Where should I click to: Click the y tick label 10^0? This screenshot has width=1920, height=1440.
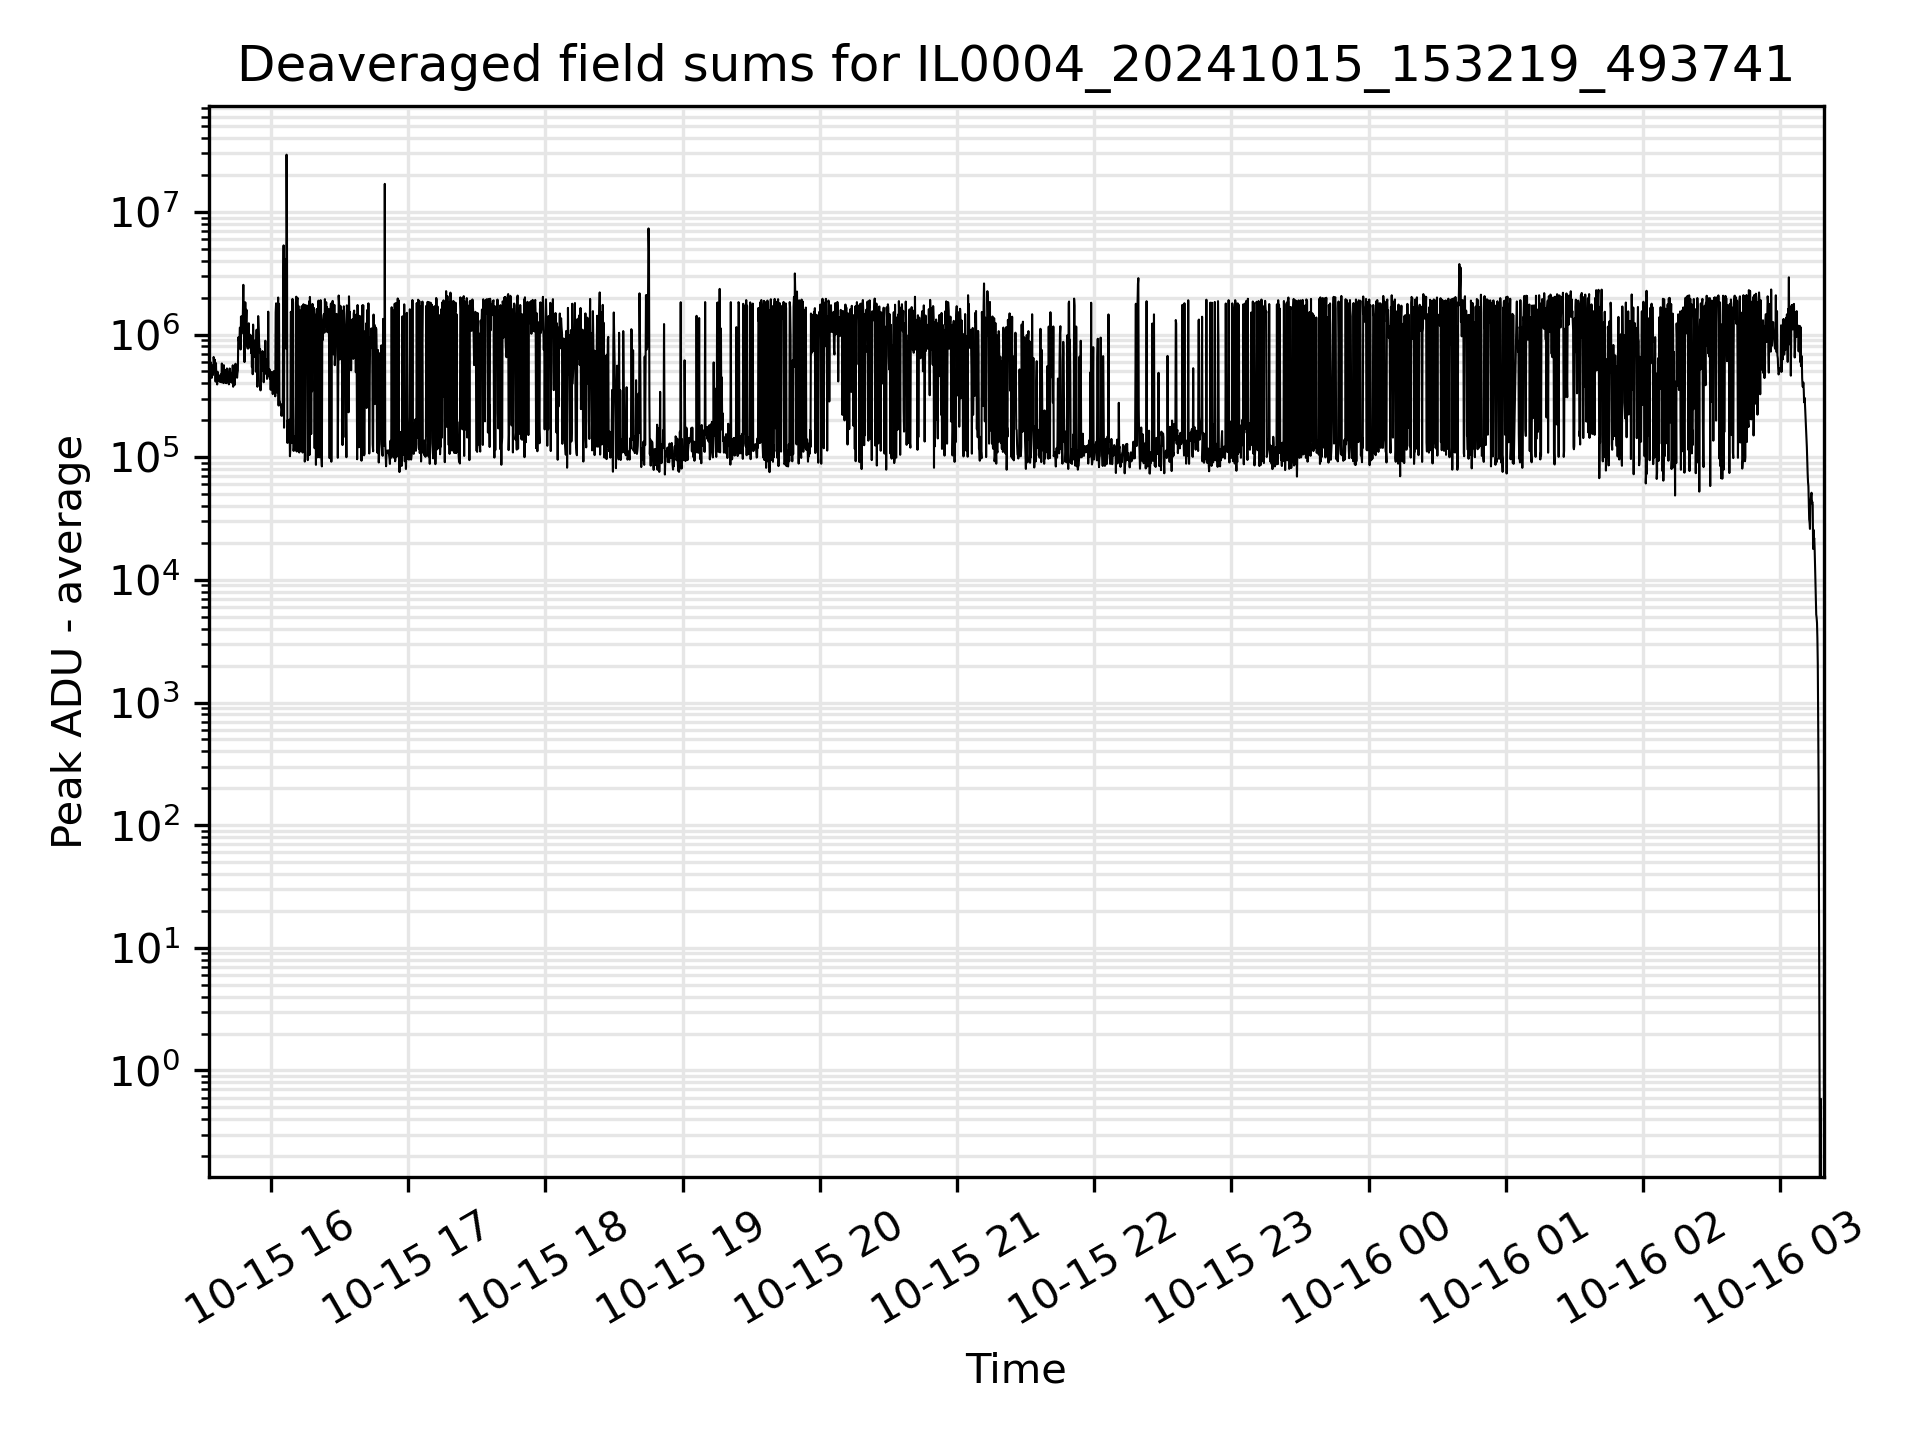(x=146, y=1071)
